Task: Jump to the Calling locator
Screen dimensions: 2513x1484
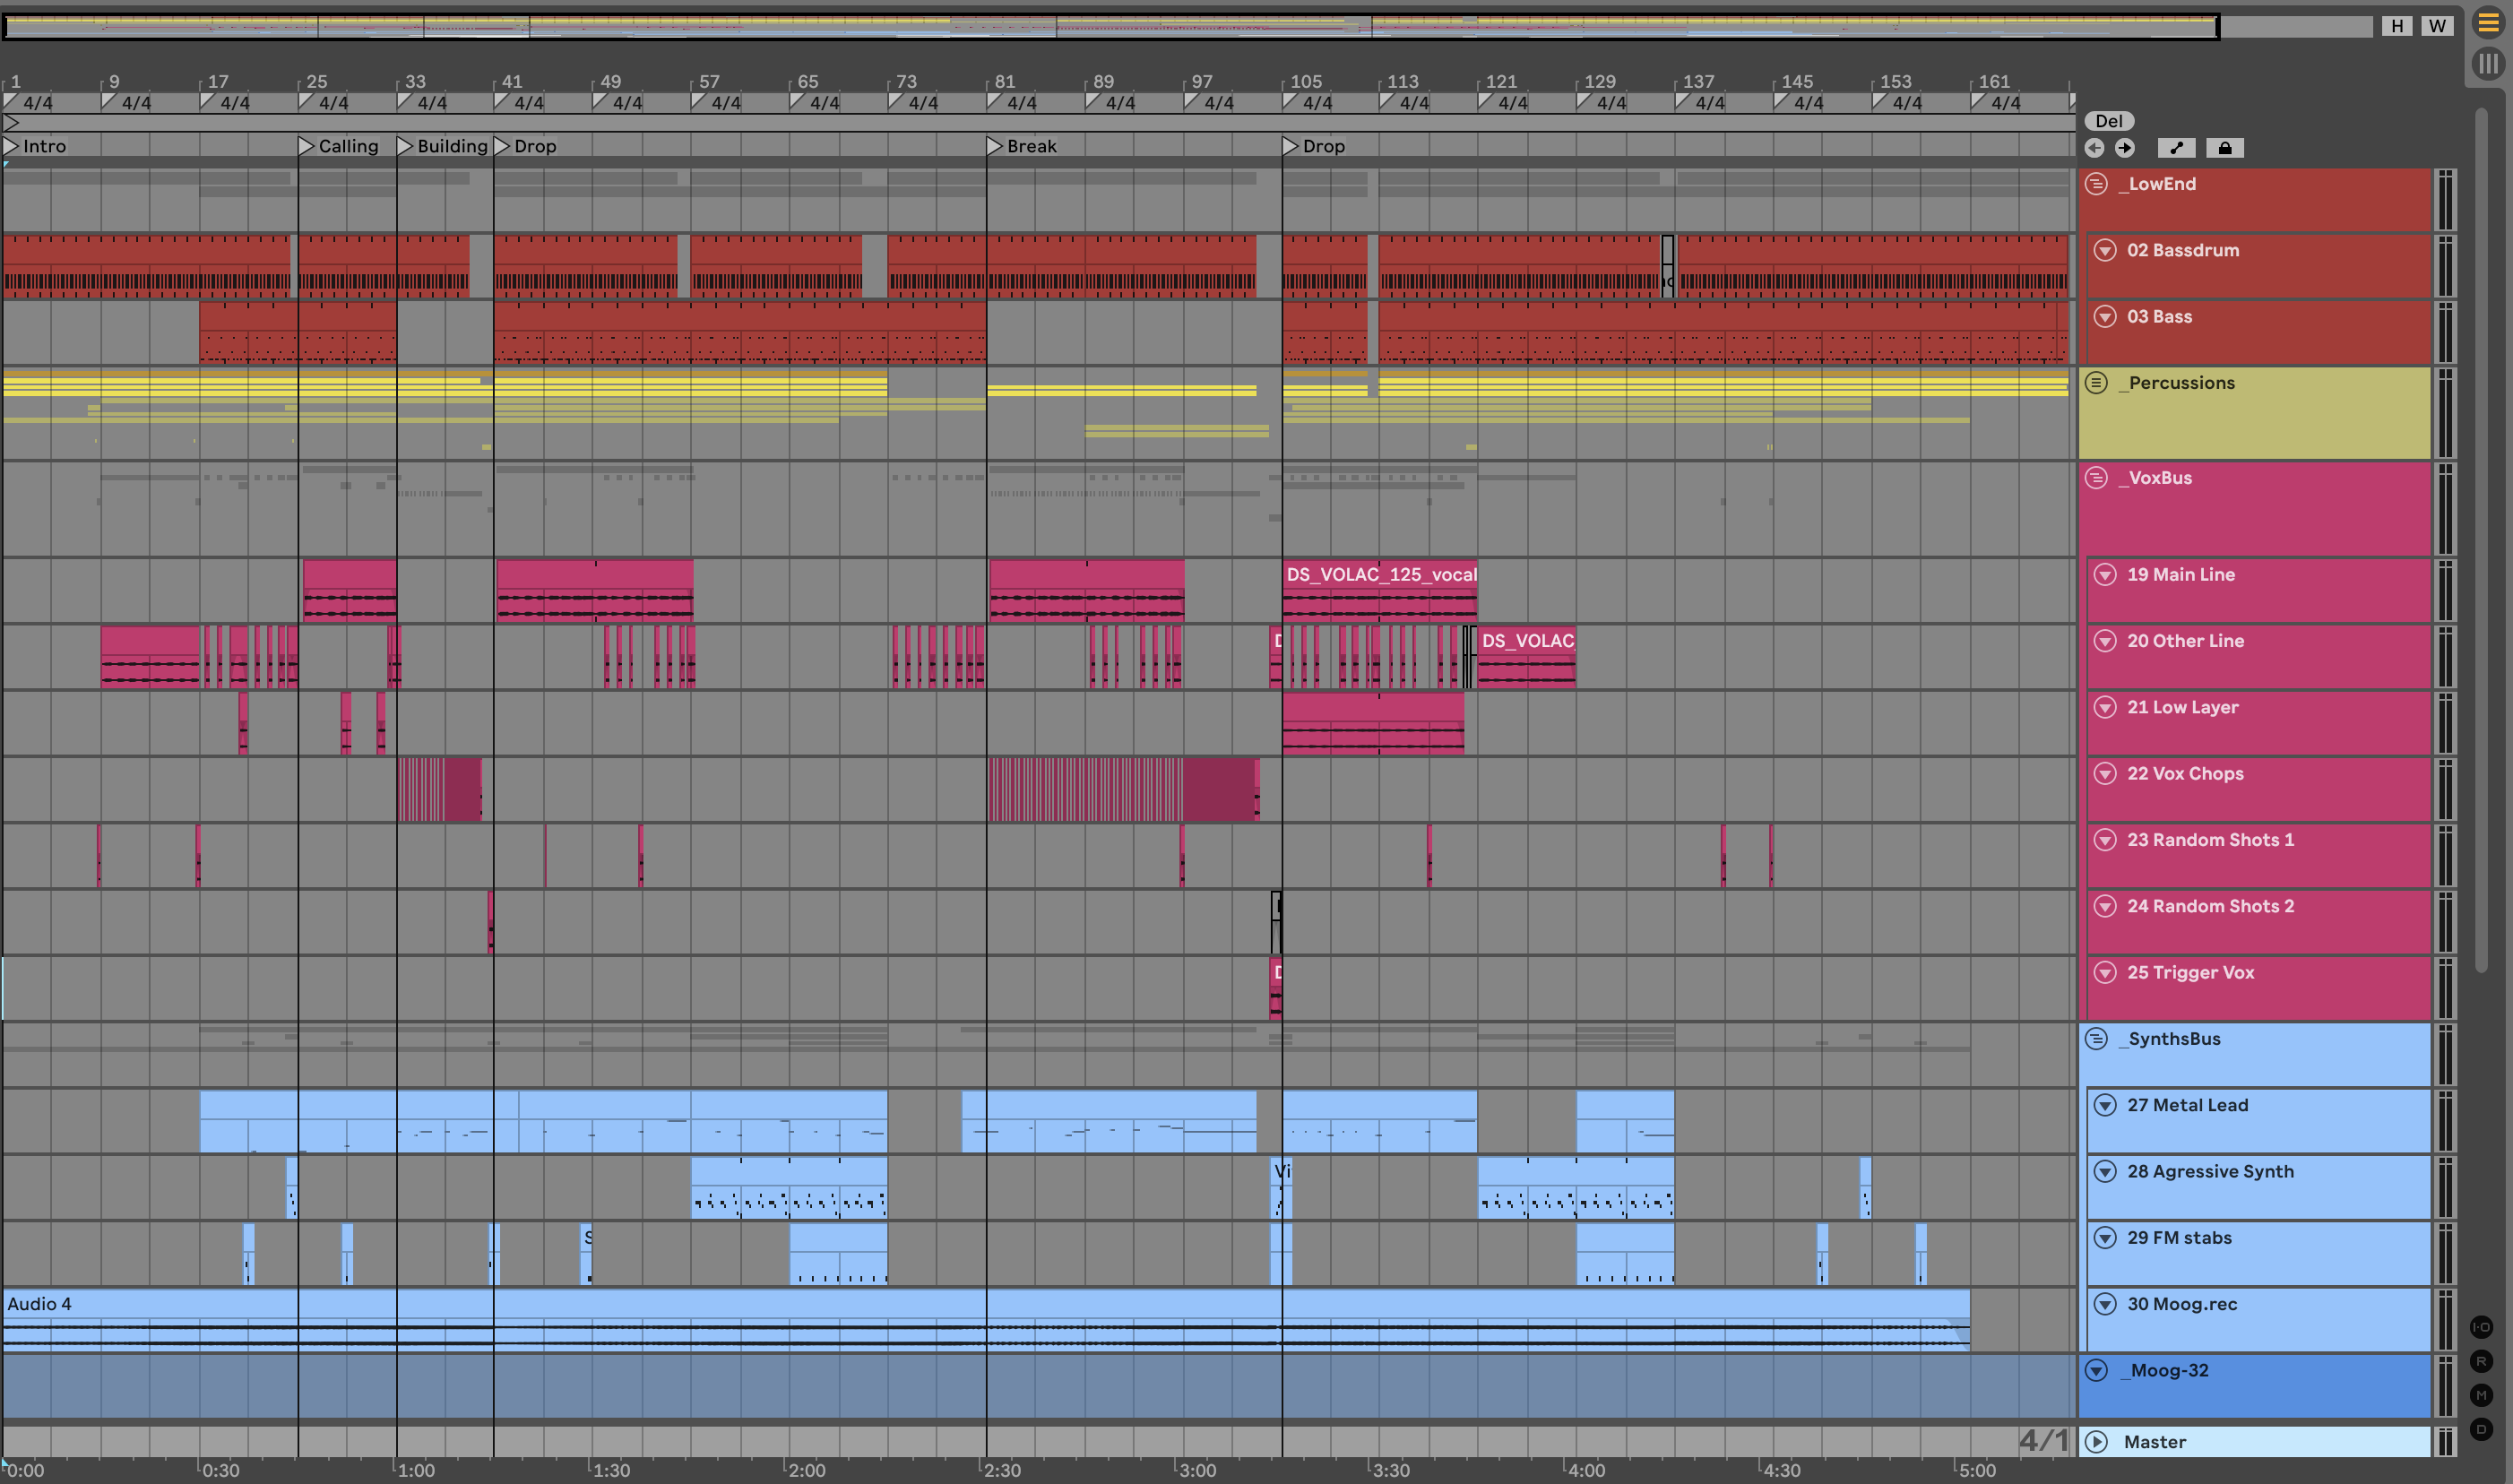Action: tap(307, 146)
